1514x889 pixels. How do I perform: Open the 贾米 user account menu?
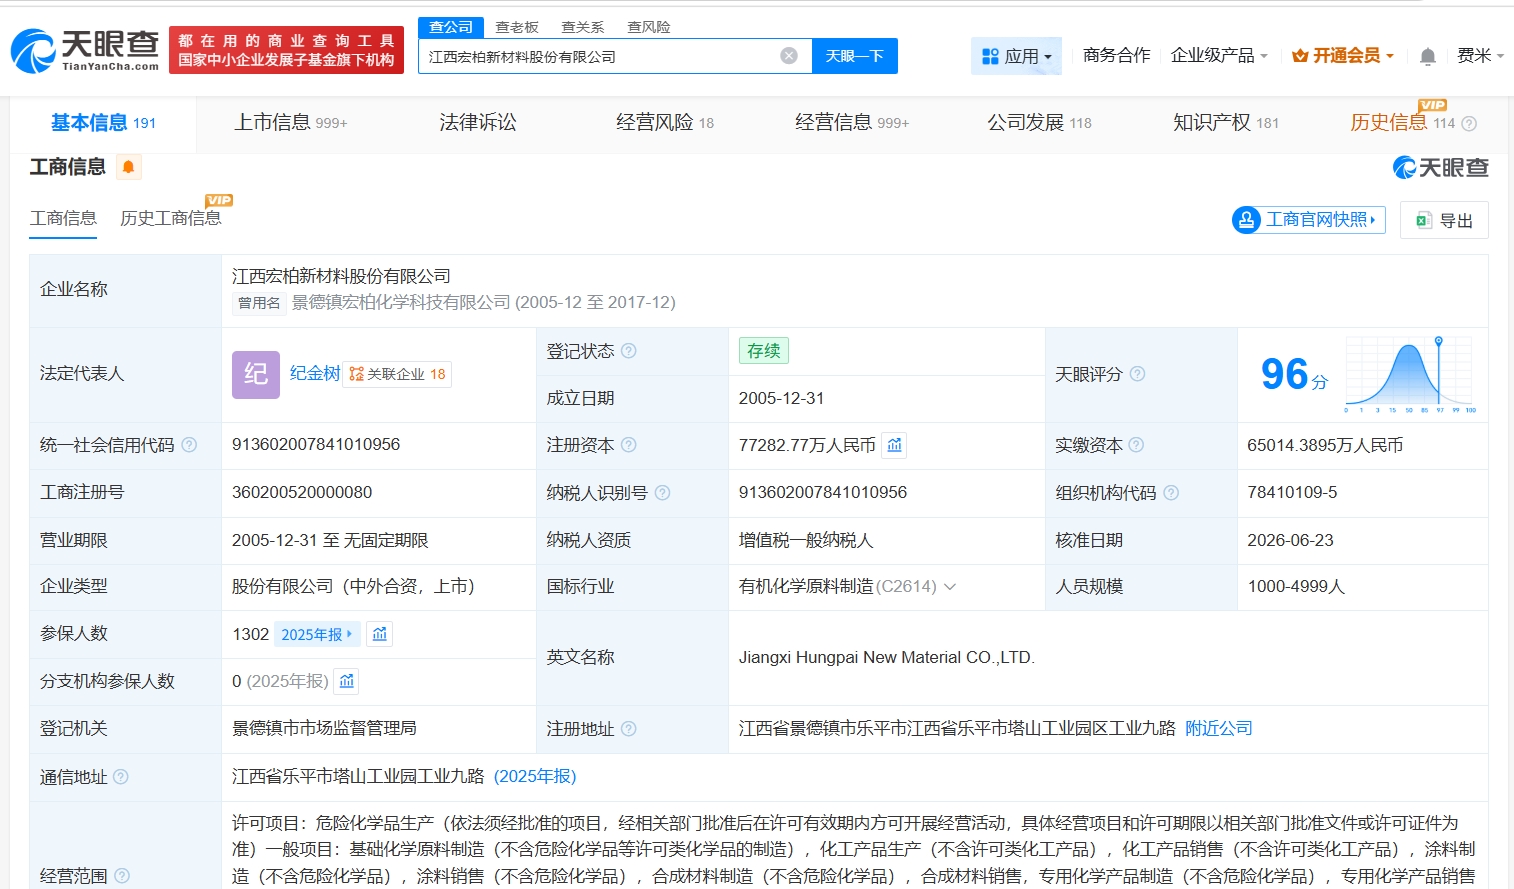point(1480,55)
